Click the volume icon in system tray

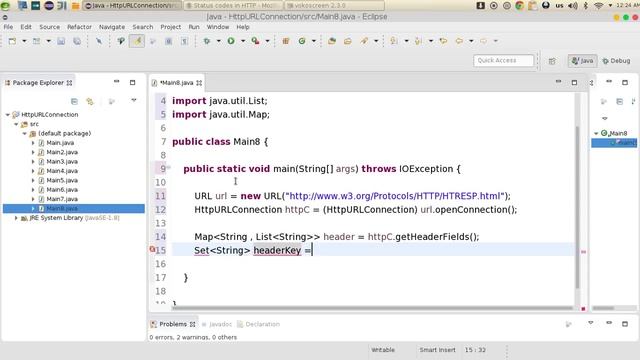point(573,5)
